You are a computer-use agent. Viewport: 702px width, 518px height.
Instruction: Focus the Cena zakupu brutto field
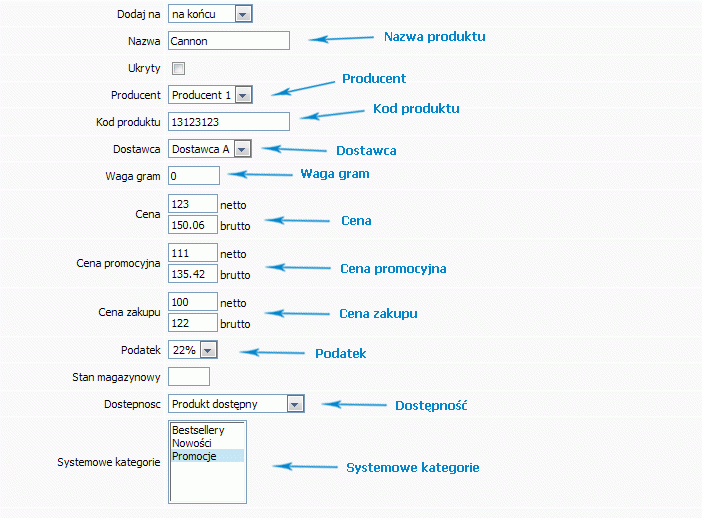193,323
